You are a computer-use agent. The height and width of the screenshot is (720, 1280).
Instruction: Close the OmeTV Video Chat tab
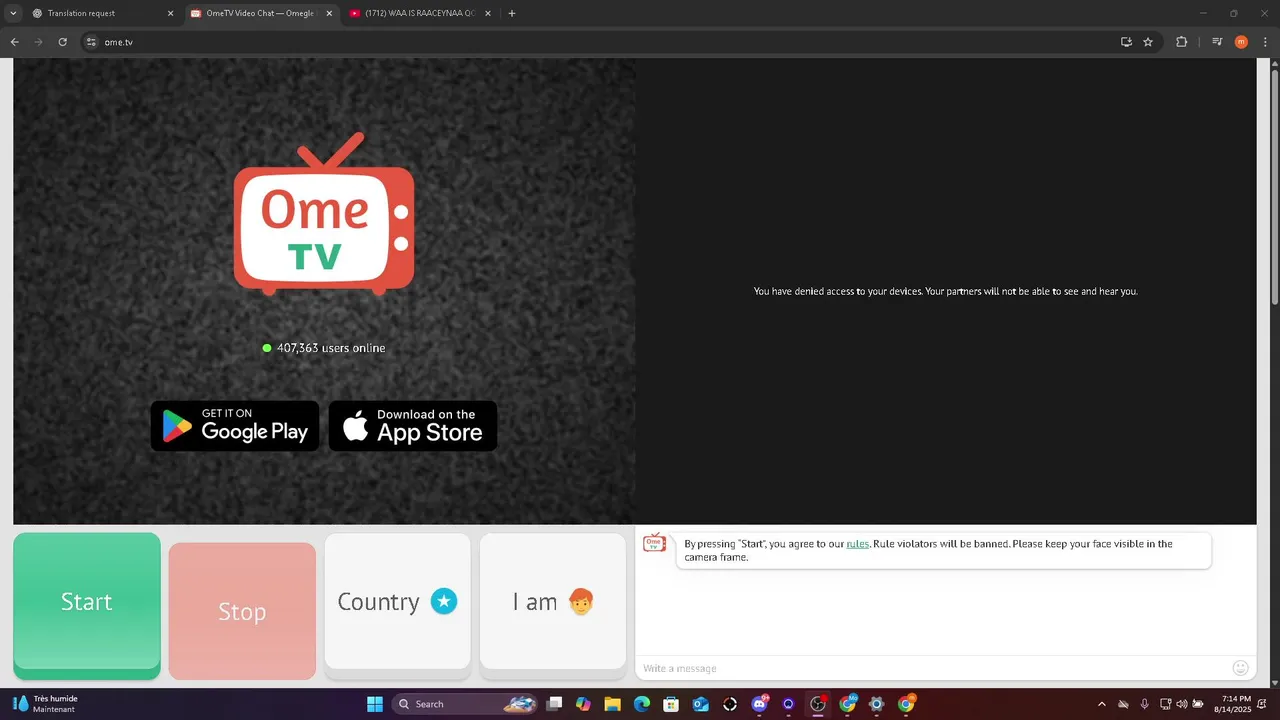point(330,13)
